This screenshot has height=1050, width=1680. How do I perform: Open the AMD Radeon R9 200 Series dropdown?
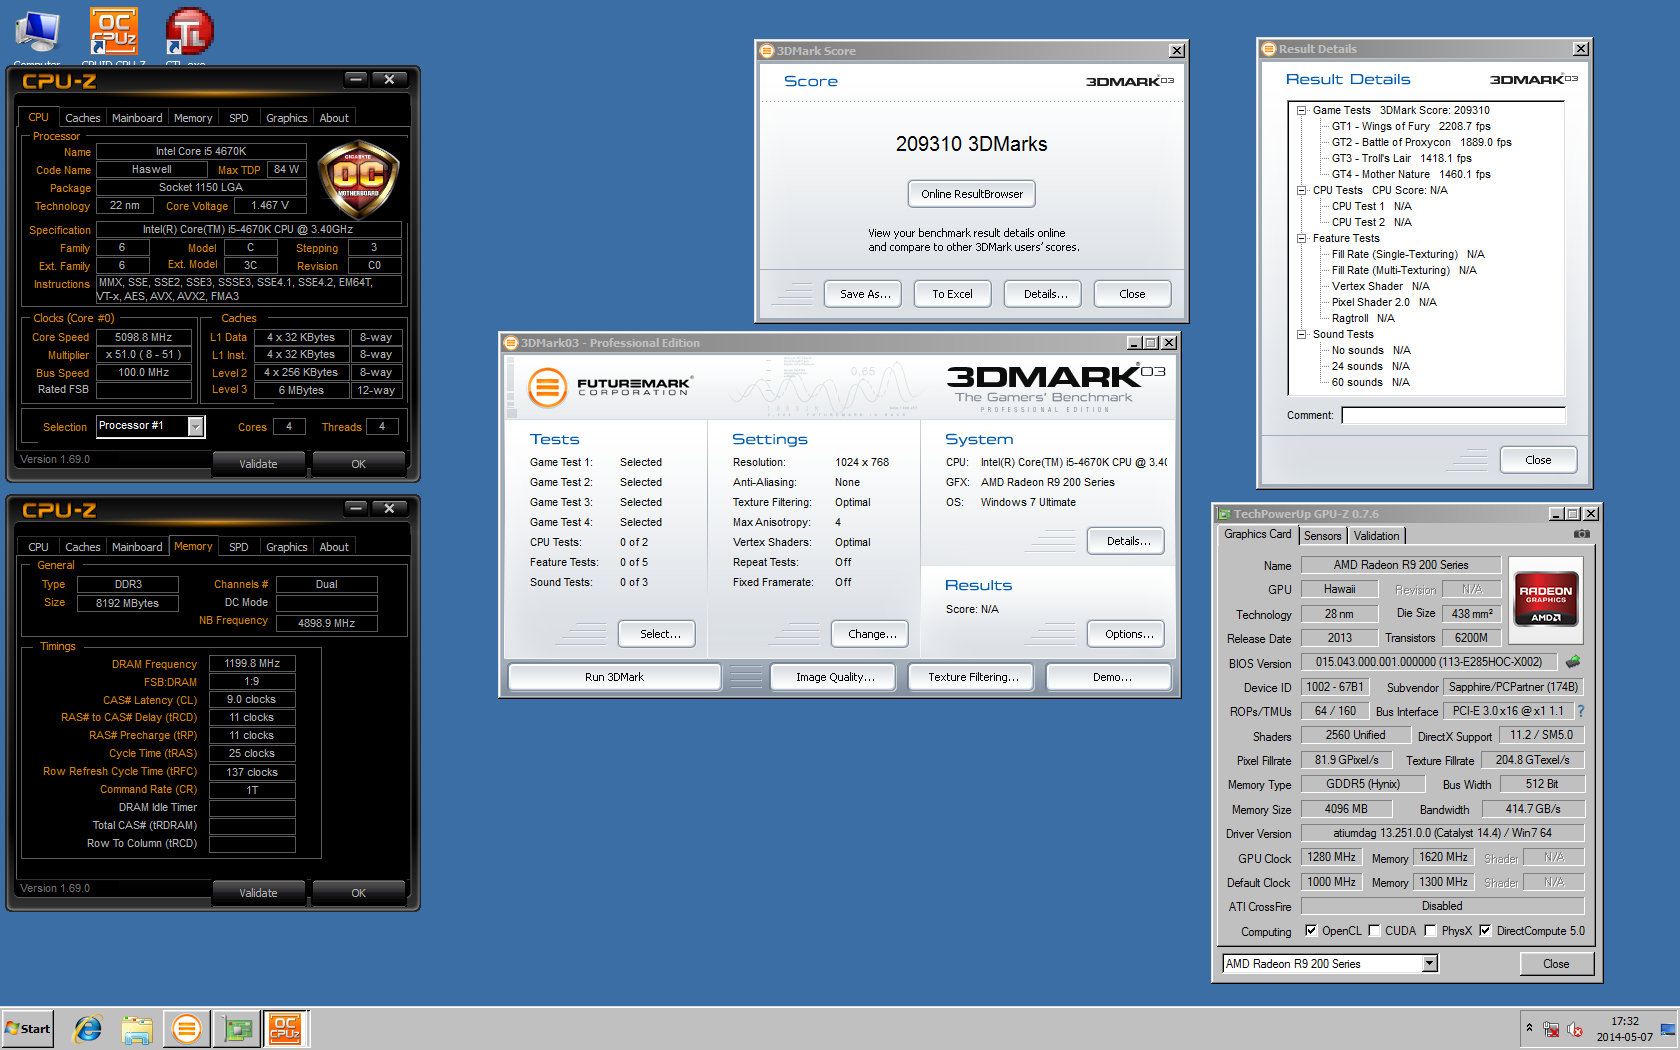(1430, 964)
